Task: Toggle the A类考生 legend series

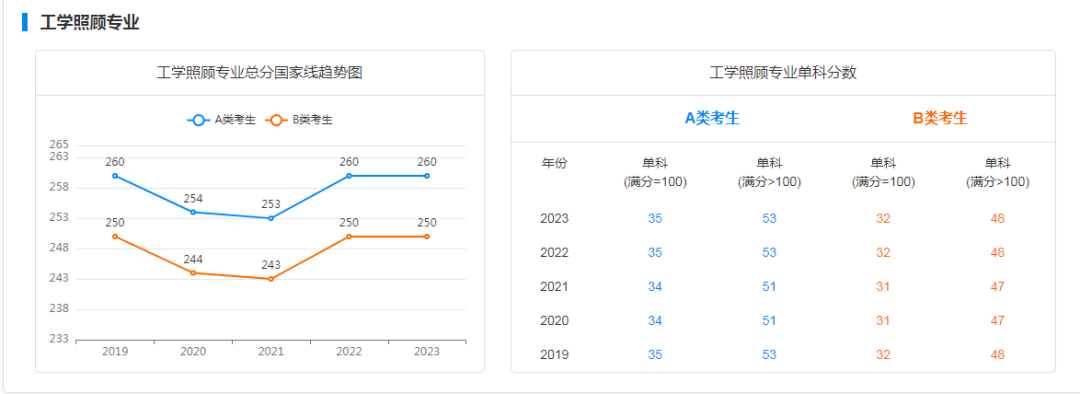Action: coord(221,120)
